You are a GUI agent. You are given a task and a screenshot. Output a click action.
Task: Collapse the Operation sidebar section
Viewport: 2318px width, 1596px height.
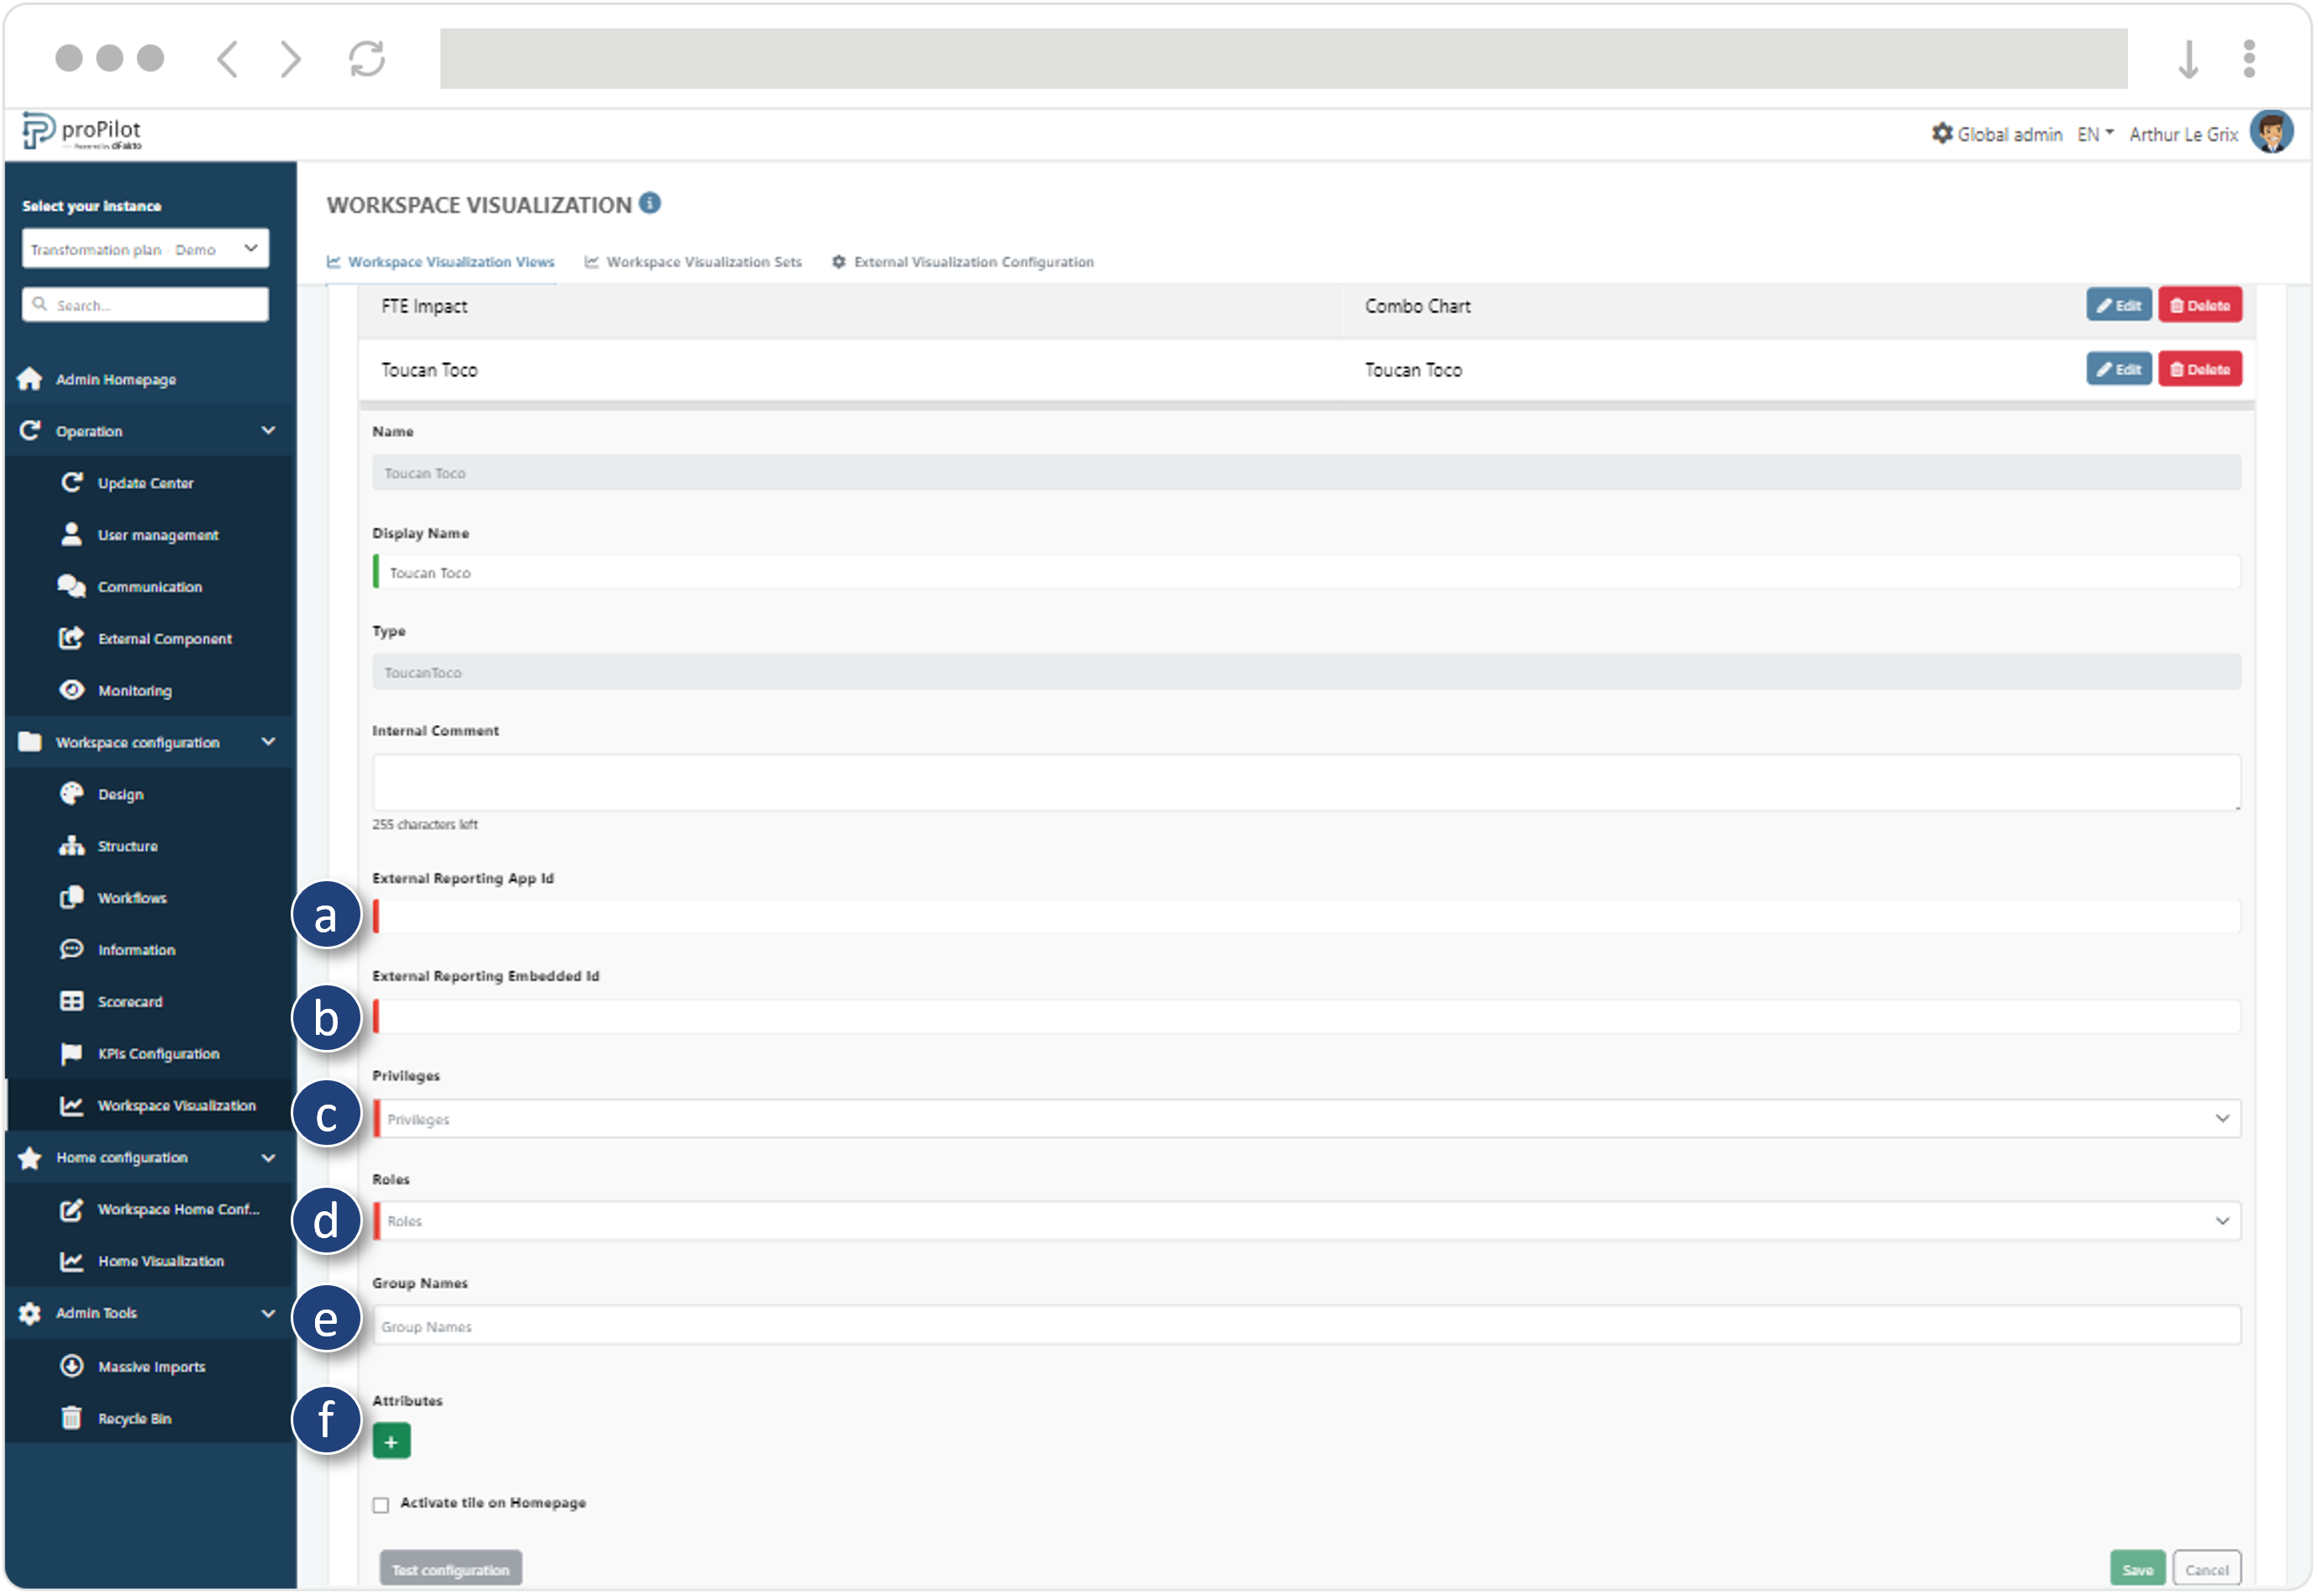click(268, 431)
